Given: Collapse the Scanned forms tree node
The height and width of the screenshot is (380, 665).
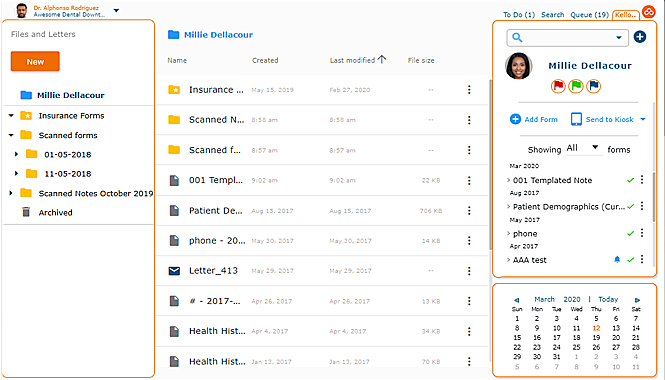Looking at the screenshot, I should click(x=11, y=135).
